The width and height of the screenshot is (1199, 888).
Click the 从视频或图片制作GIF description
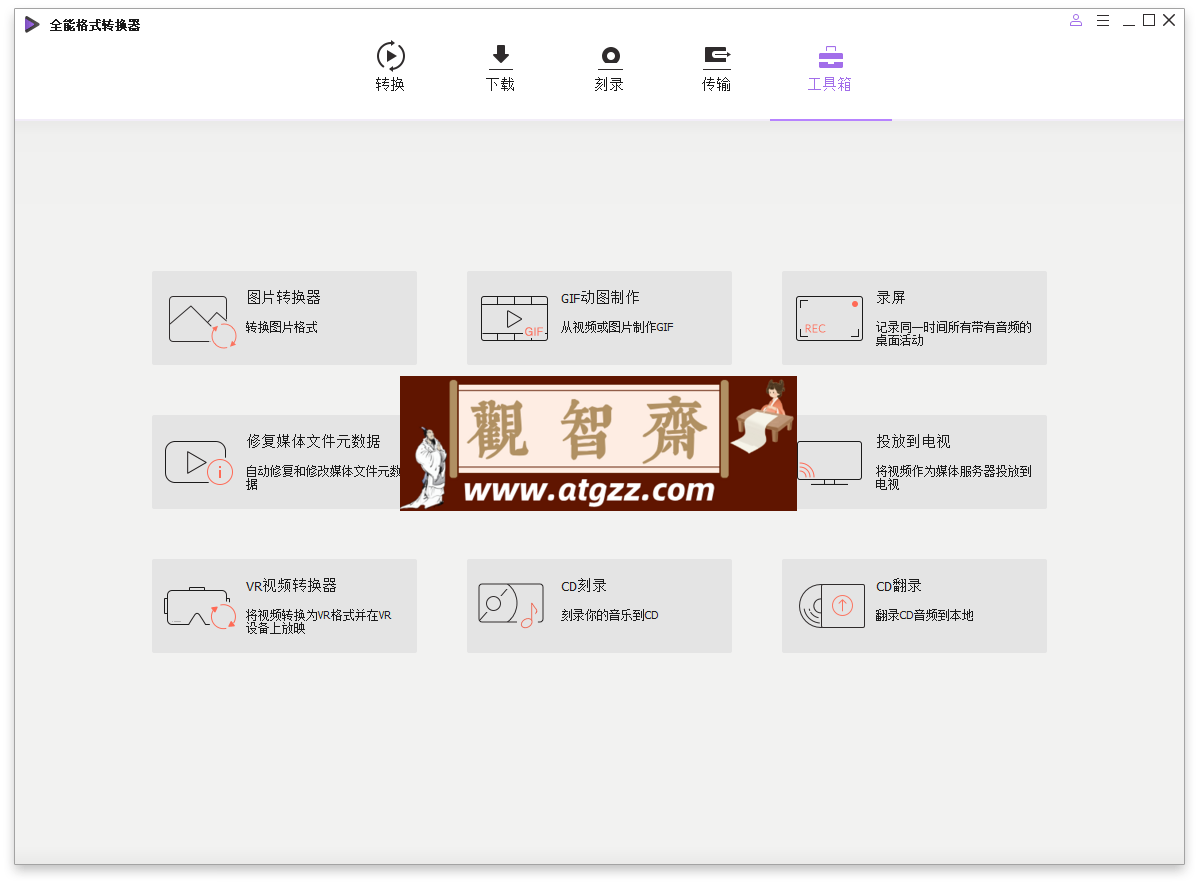click(617, 327)
